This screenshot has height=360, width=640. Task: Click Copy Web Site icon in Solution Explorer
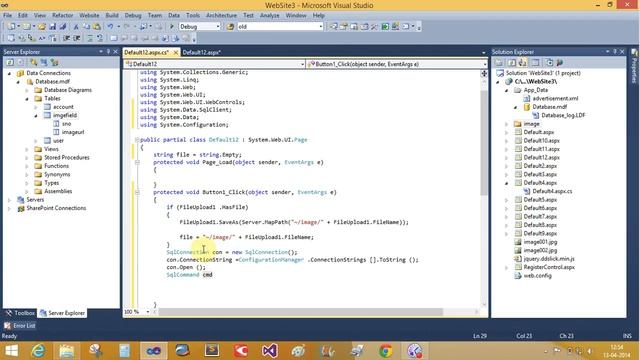[x=549, y=62]
